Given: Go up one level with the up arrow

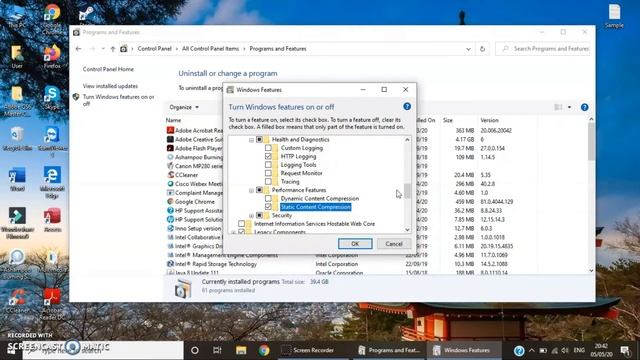Looking at the screenshot, I should click(113, 49).
